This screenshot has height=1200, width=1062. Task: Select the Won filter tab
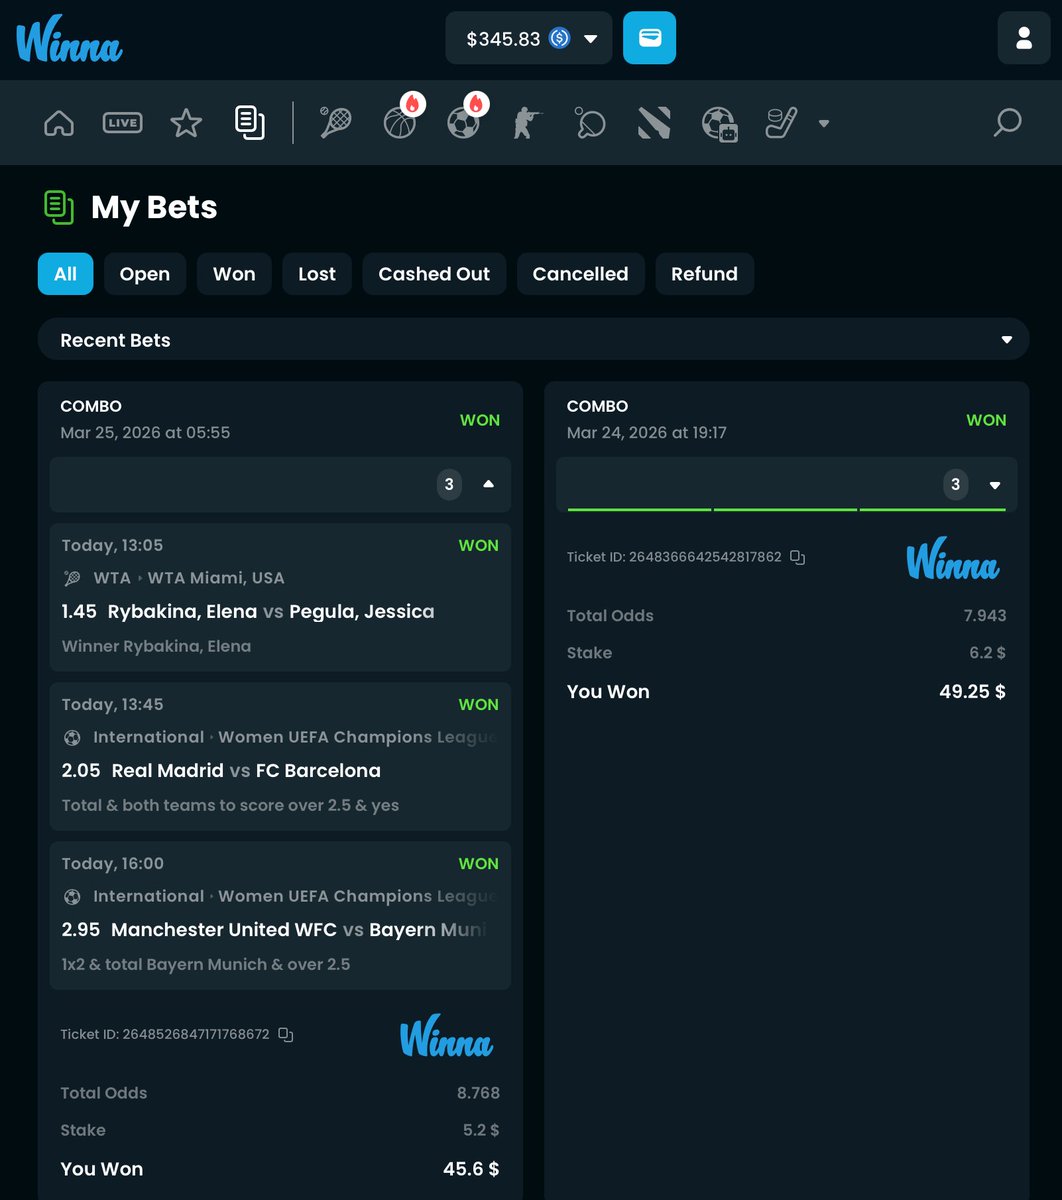point(234,274)
